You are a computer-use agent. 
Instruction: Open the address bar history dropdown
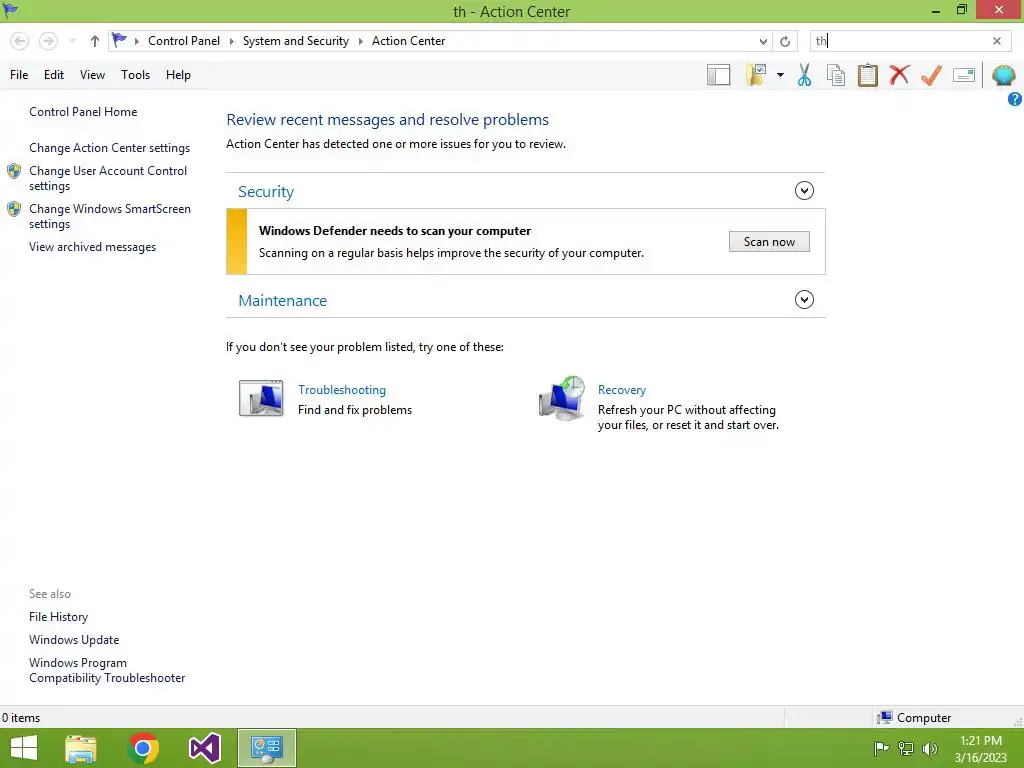763,41
